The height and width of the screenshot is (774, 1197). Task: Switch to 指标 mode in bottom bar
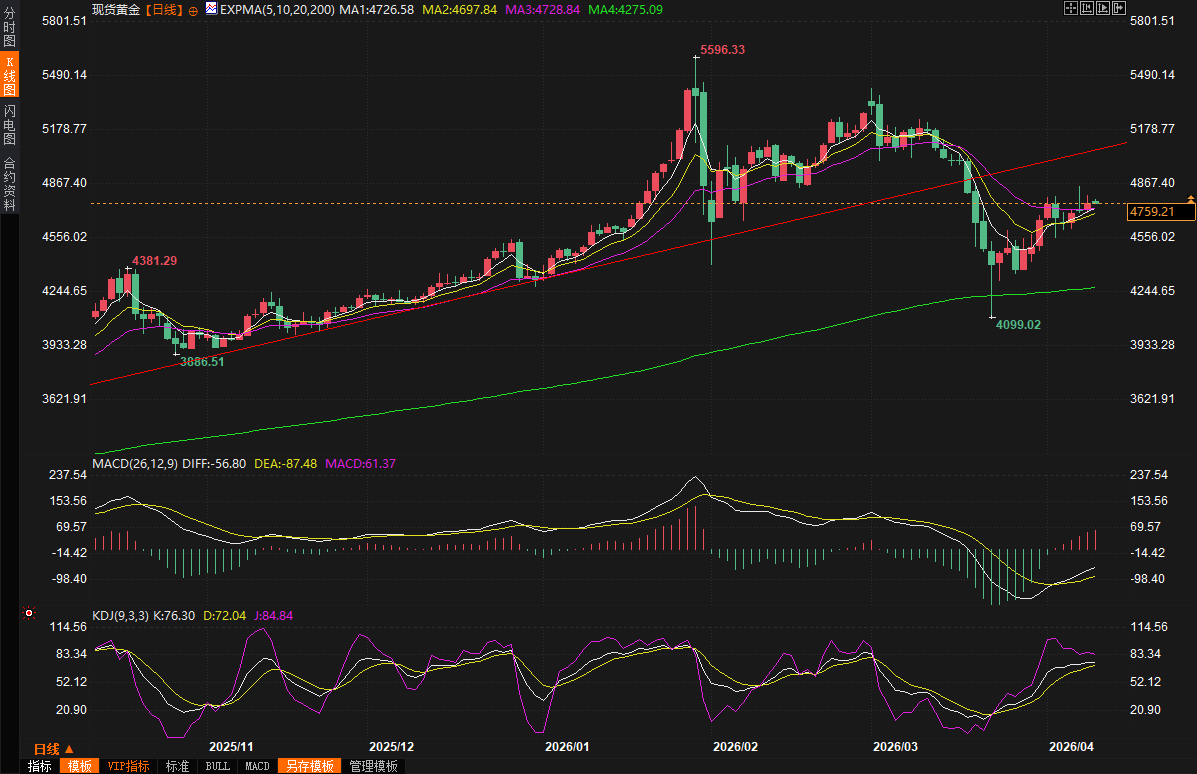(40, 766)
